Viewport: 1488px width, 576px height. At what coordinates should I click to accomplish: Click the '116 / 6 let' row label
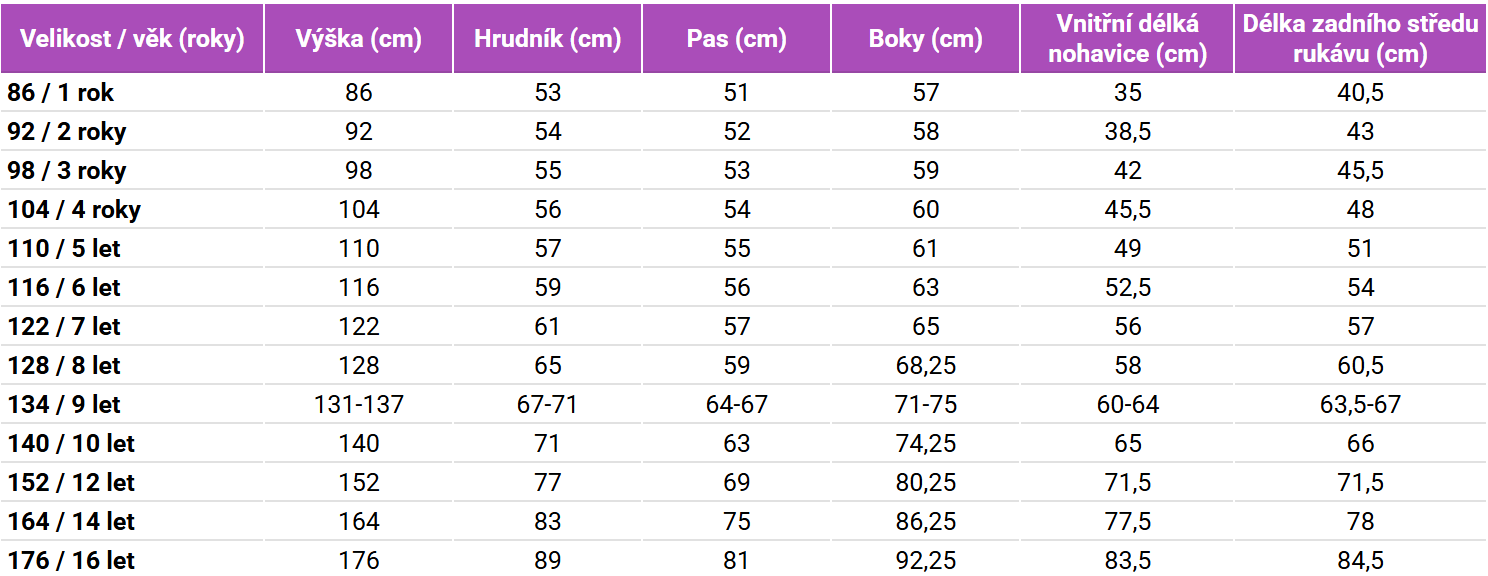pyautogui.click(x=64, y=288)
